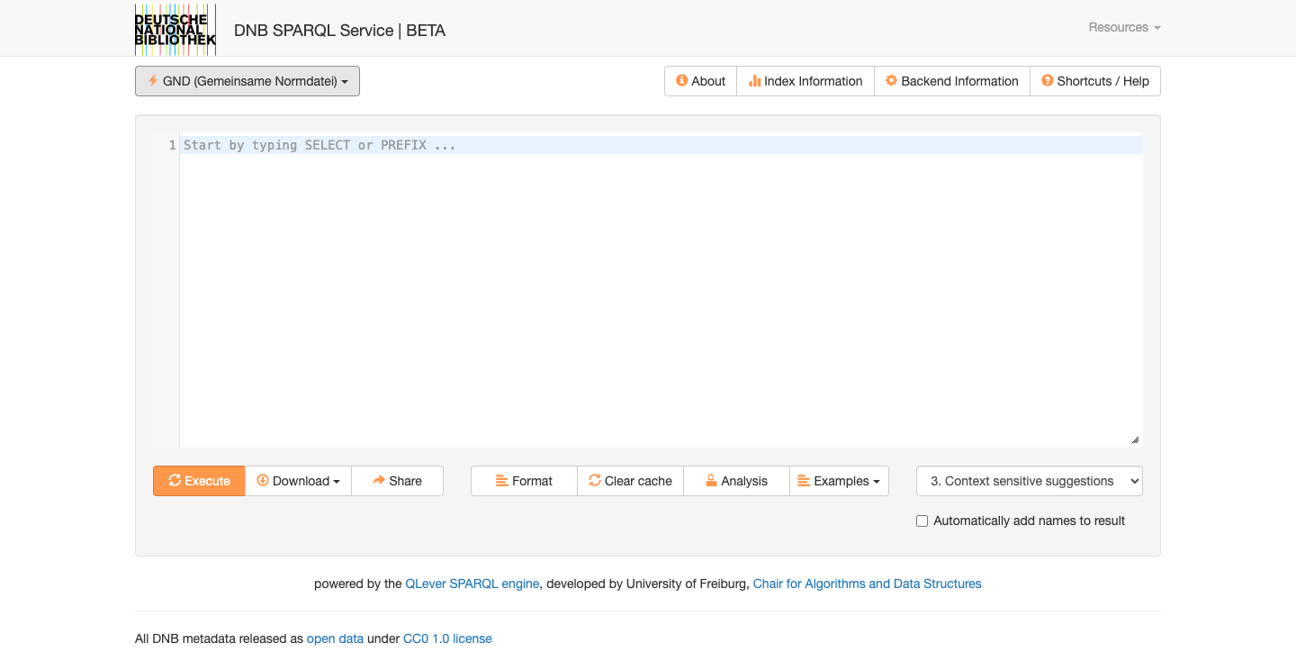The height and width of the screenshot is (652, 1296).
Task: Click the person icon on the Analysis button
Action: [x=710, y=481]
